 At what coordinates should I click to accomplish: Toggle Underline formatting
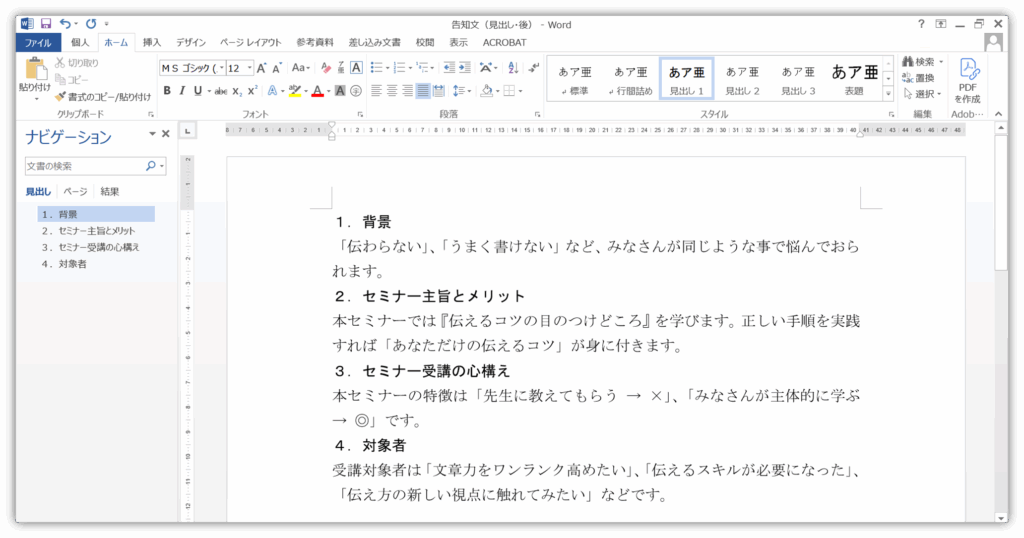coord(197,91)
